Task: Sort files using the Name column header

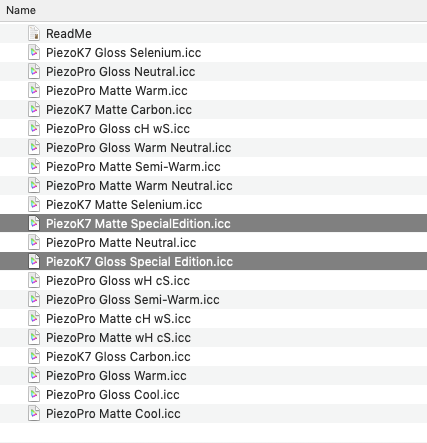Action: pyautogui.click(x=21, y=10)
